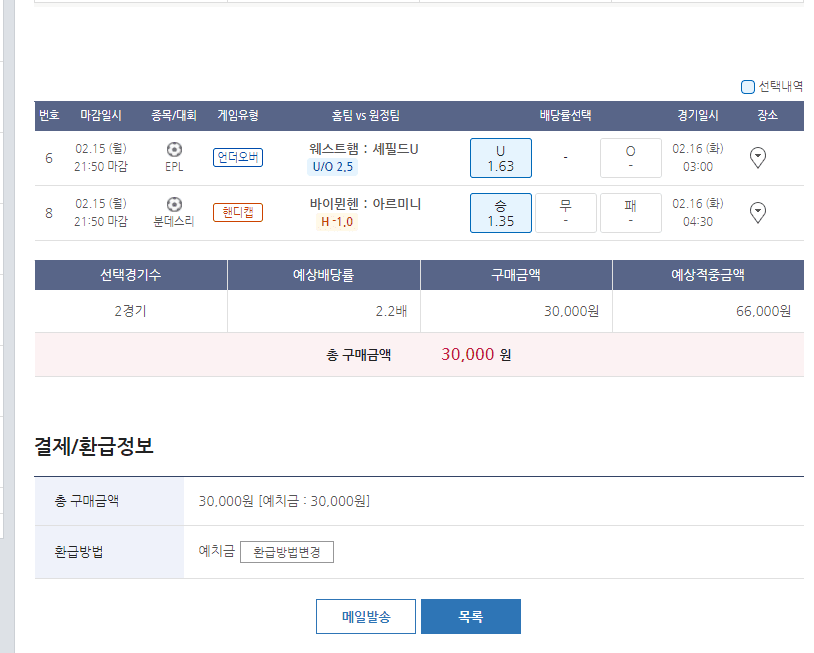Click the 메일발송 button
814x653 pixels.
tap(365, 617)
